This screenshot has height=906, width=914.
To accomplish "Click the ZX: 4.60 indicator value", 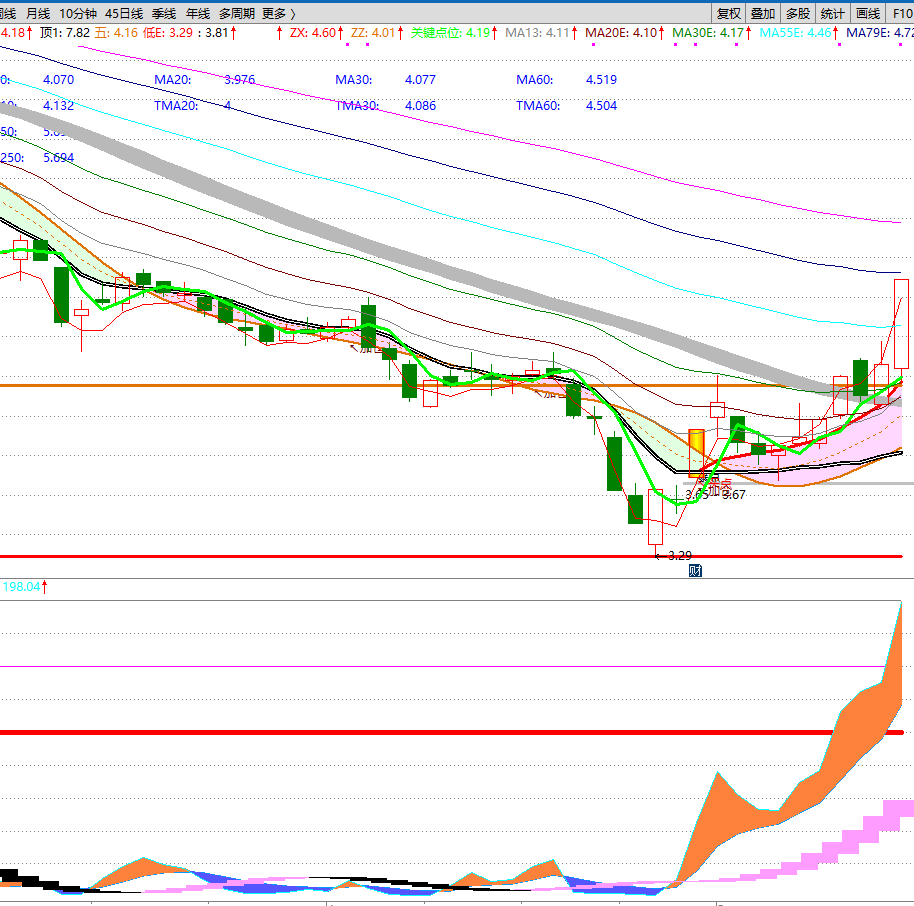I will tap(313, 33).
